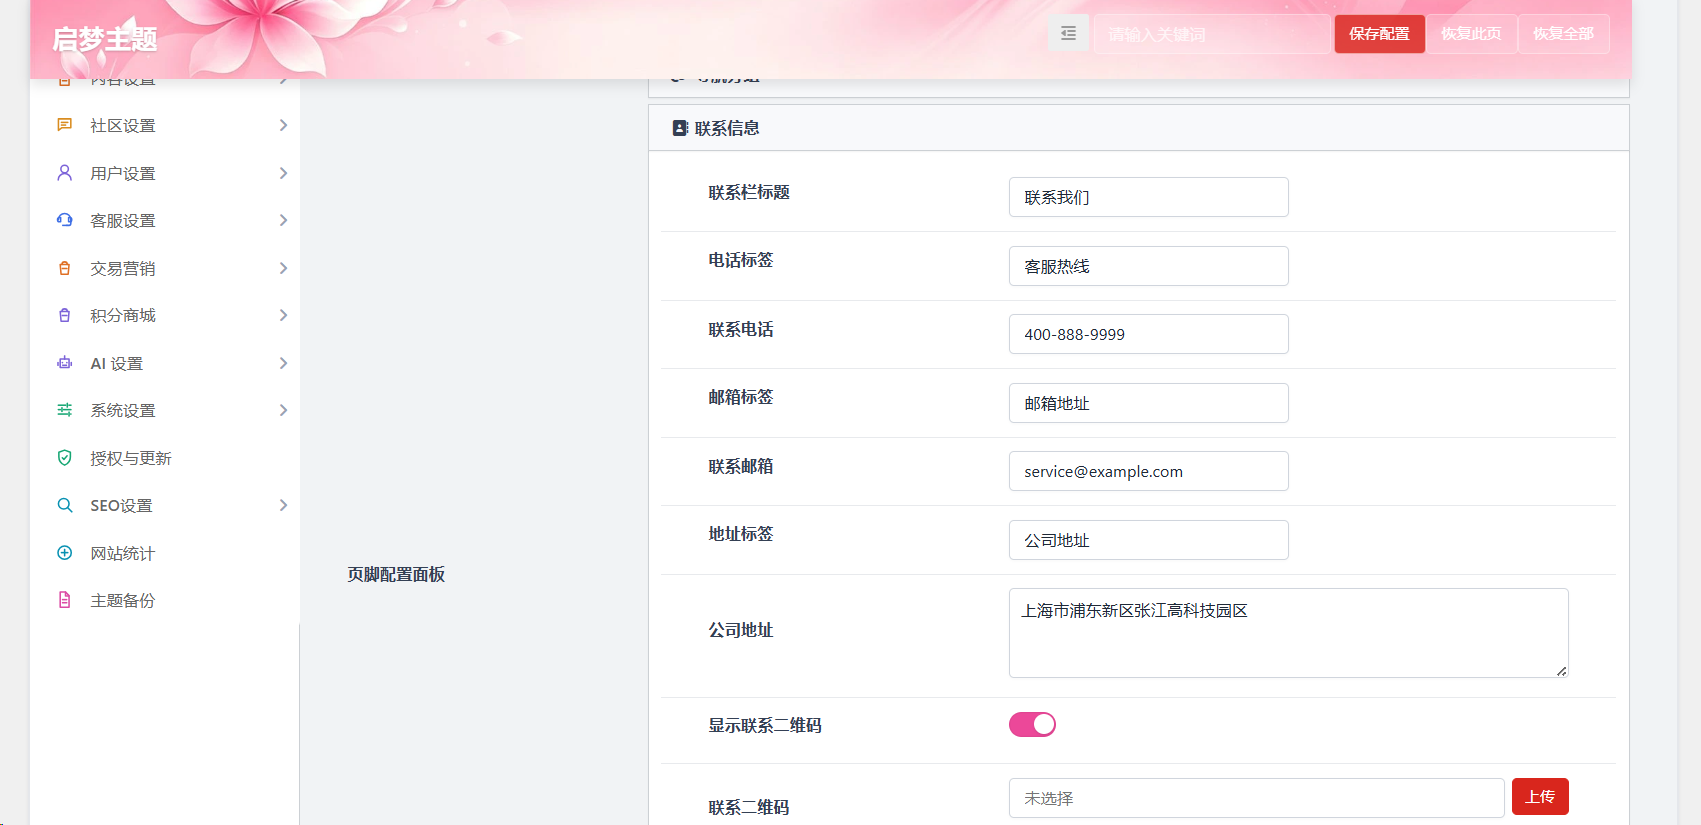
Task: Expand the 客服设置 chevron
Action: coord(283,220)
